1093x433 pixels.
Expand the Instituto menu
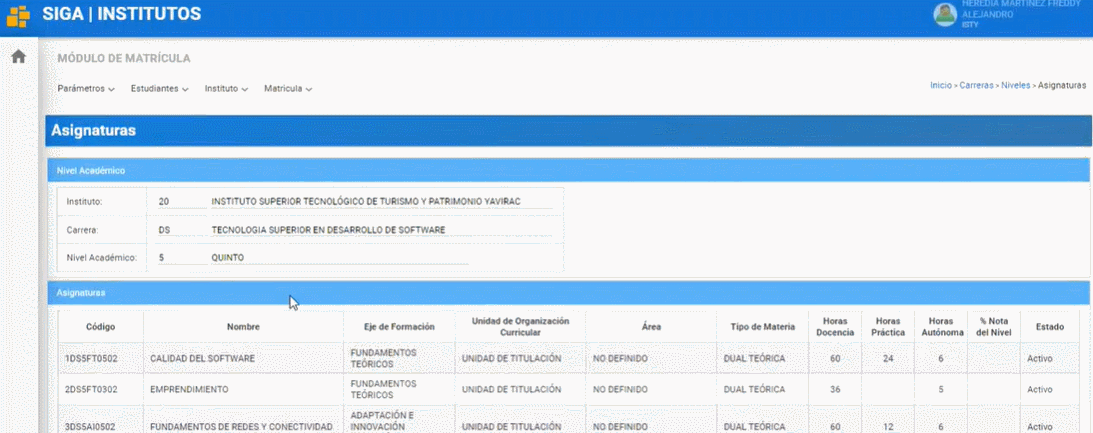pos(227,89)
